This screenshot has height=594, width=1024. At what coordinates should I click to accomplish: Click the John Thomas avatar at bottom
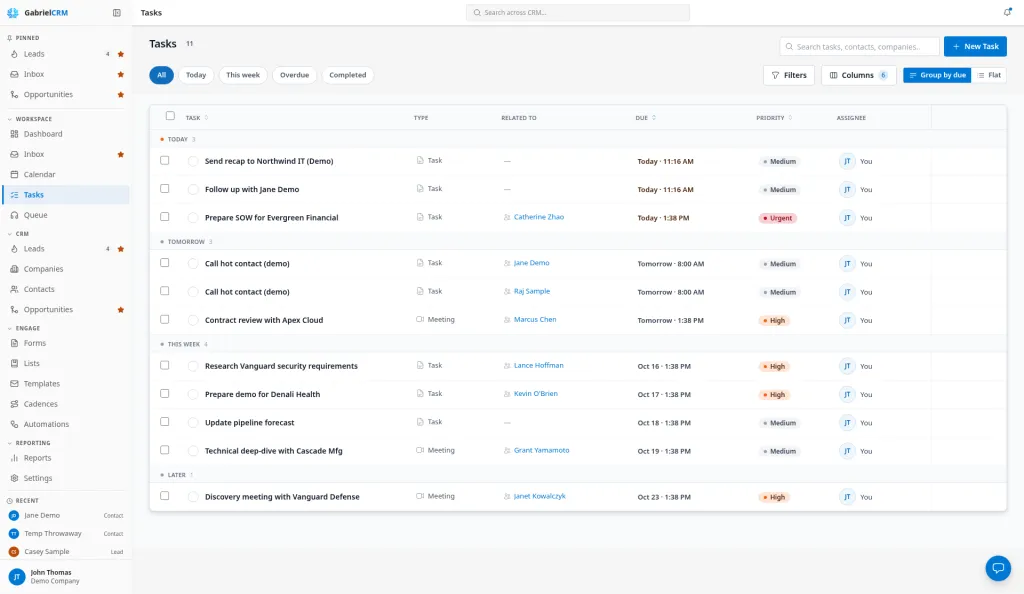(x=17, y=576)
